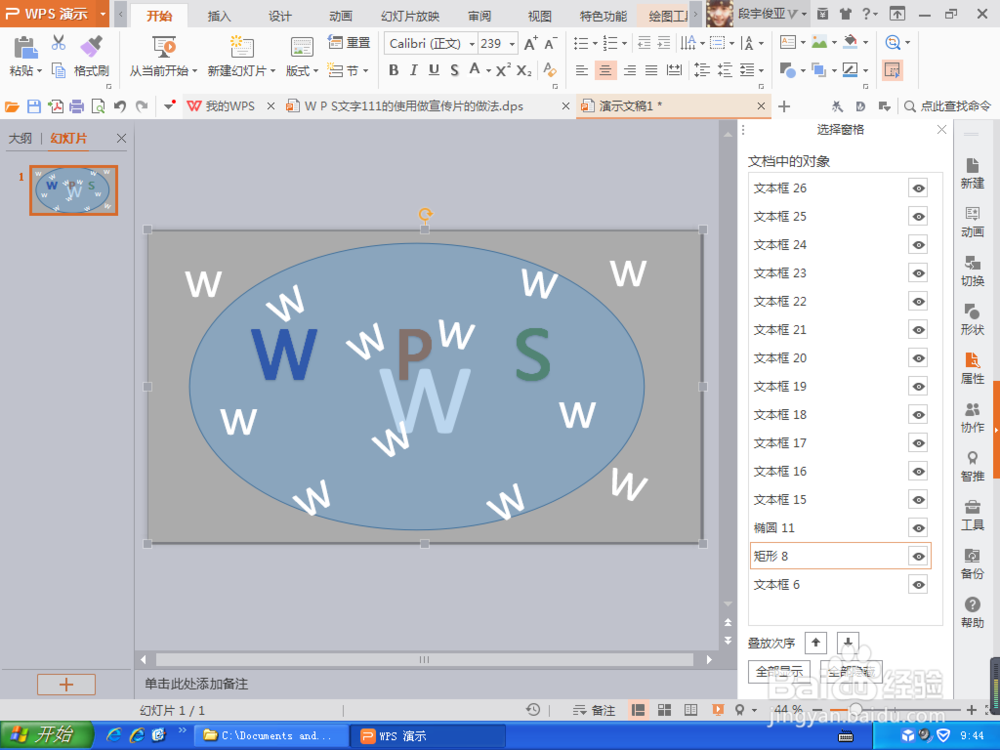Hide 文本框 6 with eye icon
The image size is (1000, 750).
918,585
